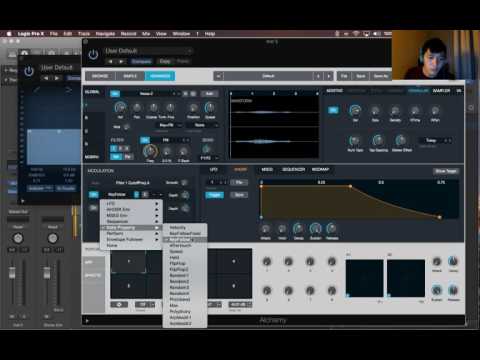Switch to the Sequencer modulation tab

[293, 170]
